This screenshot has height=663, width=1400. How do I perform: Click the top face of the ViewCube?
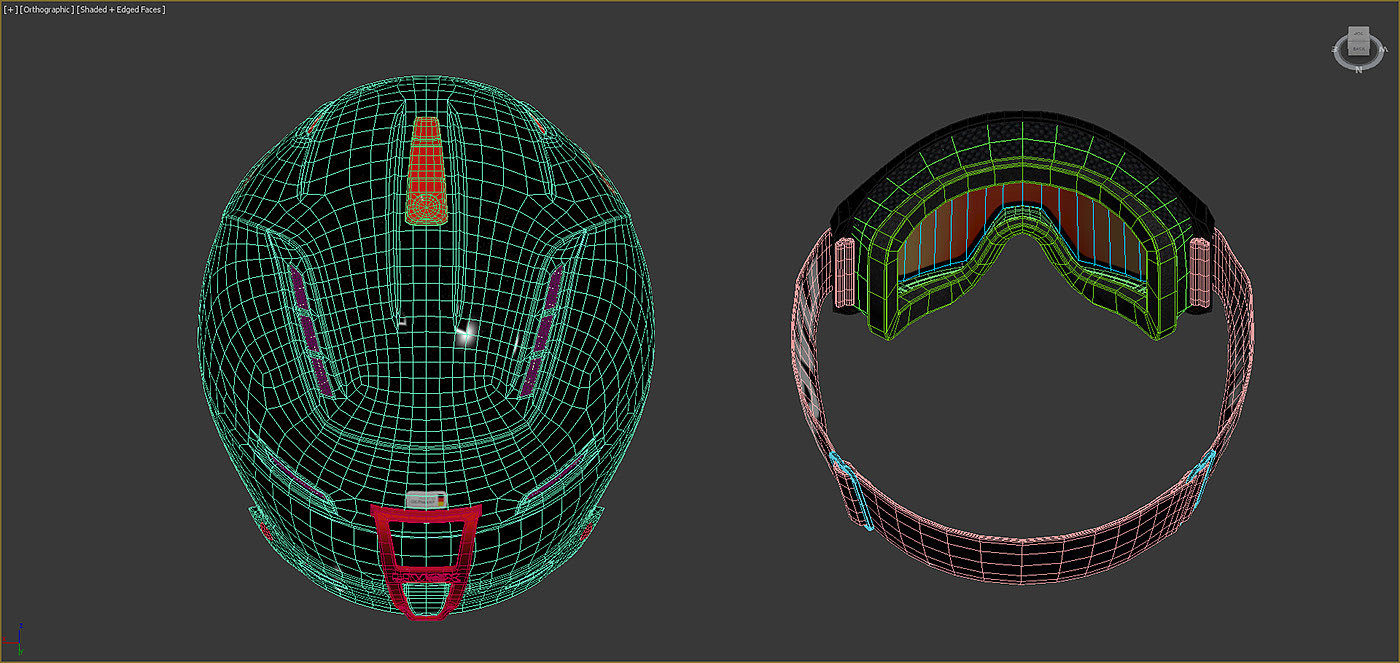coord(1358,35)
